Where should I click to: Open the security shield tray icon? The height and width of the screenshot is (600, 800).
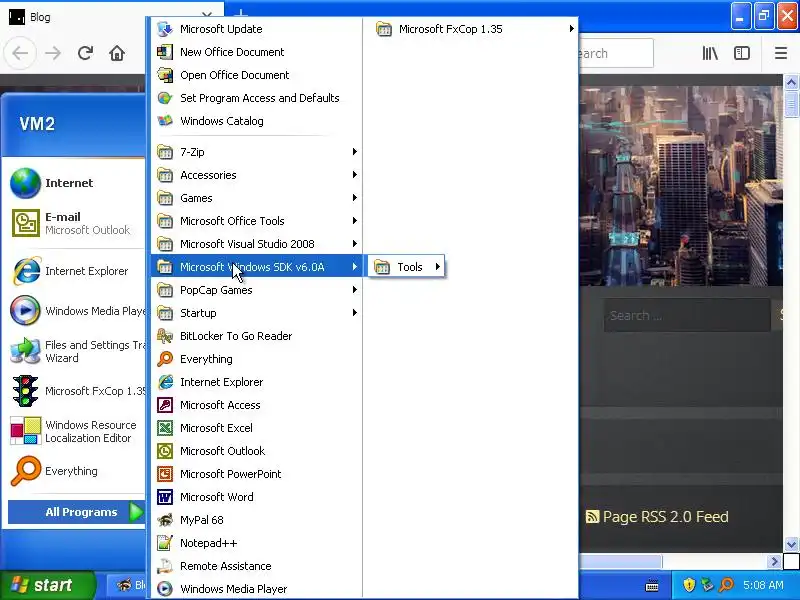tap(689, 585)
